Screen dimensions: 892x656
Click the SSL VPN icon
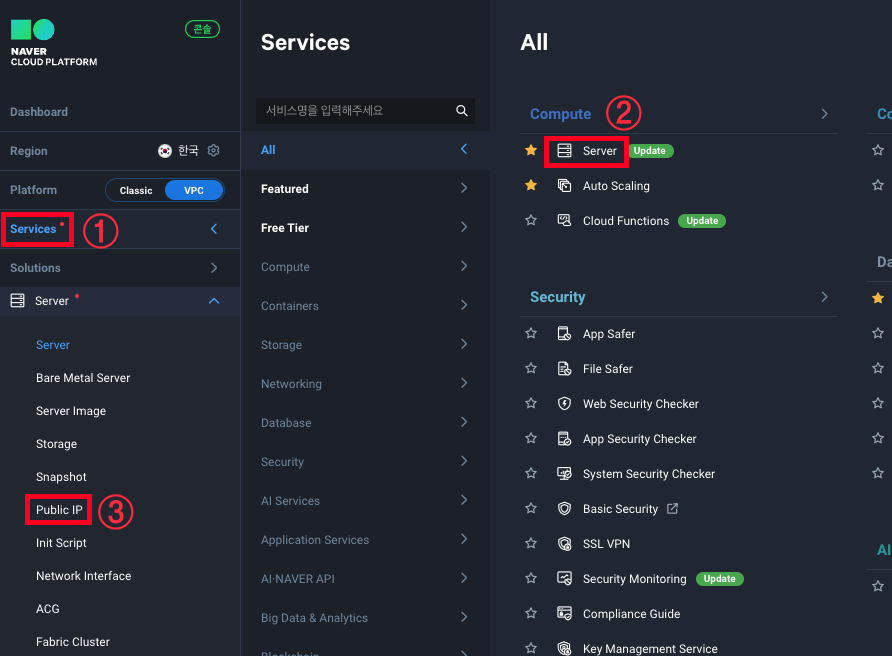564,543
